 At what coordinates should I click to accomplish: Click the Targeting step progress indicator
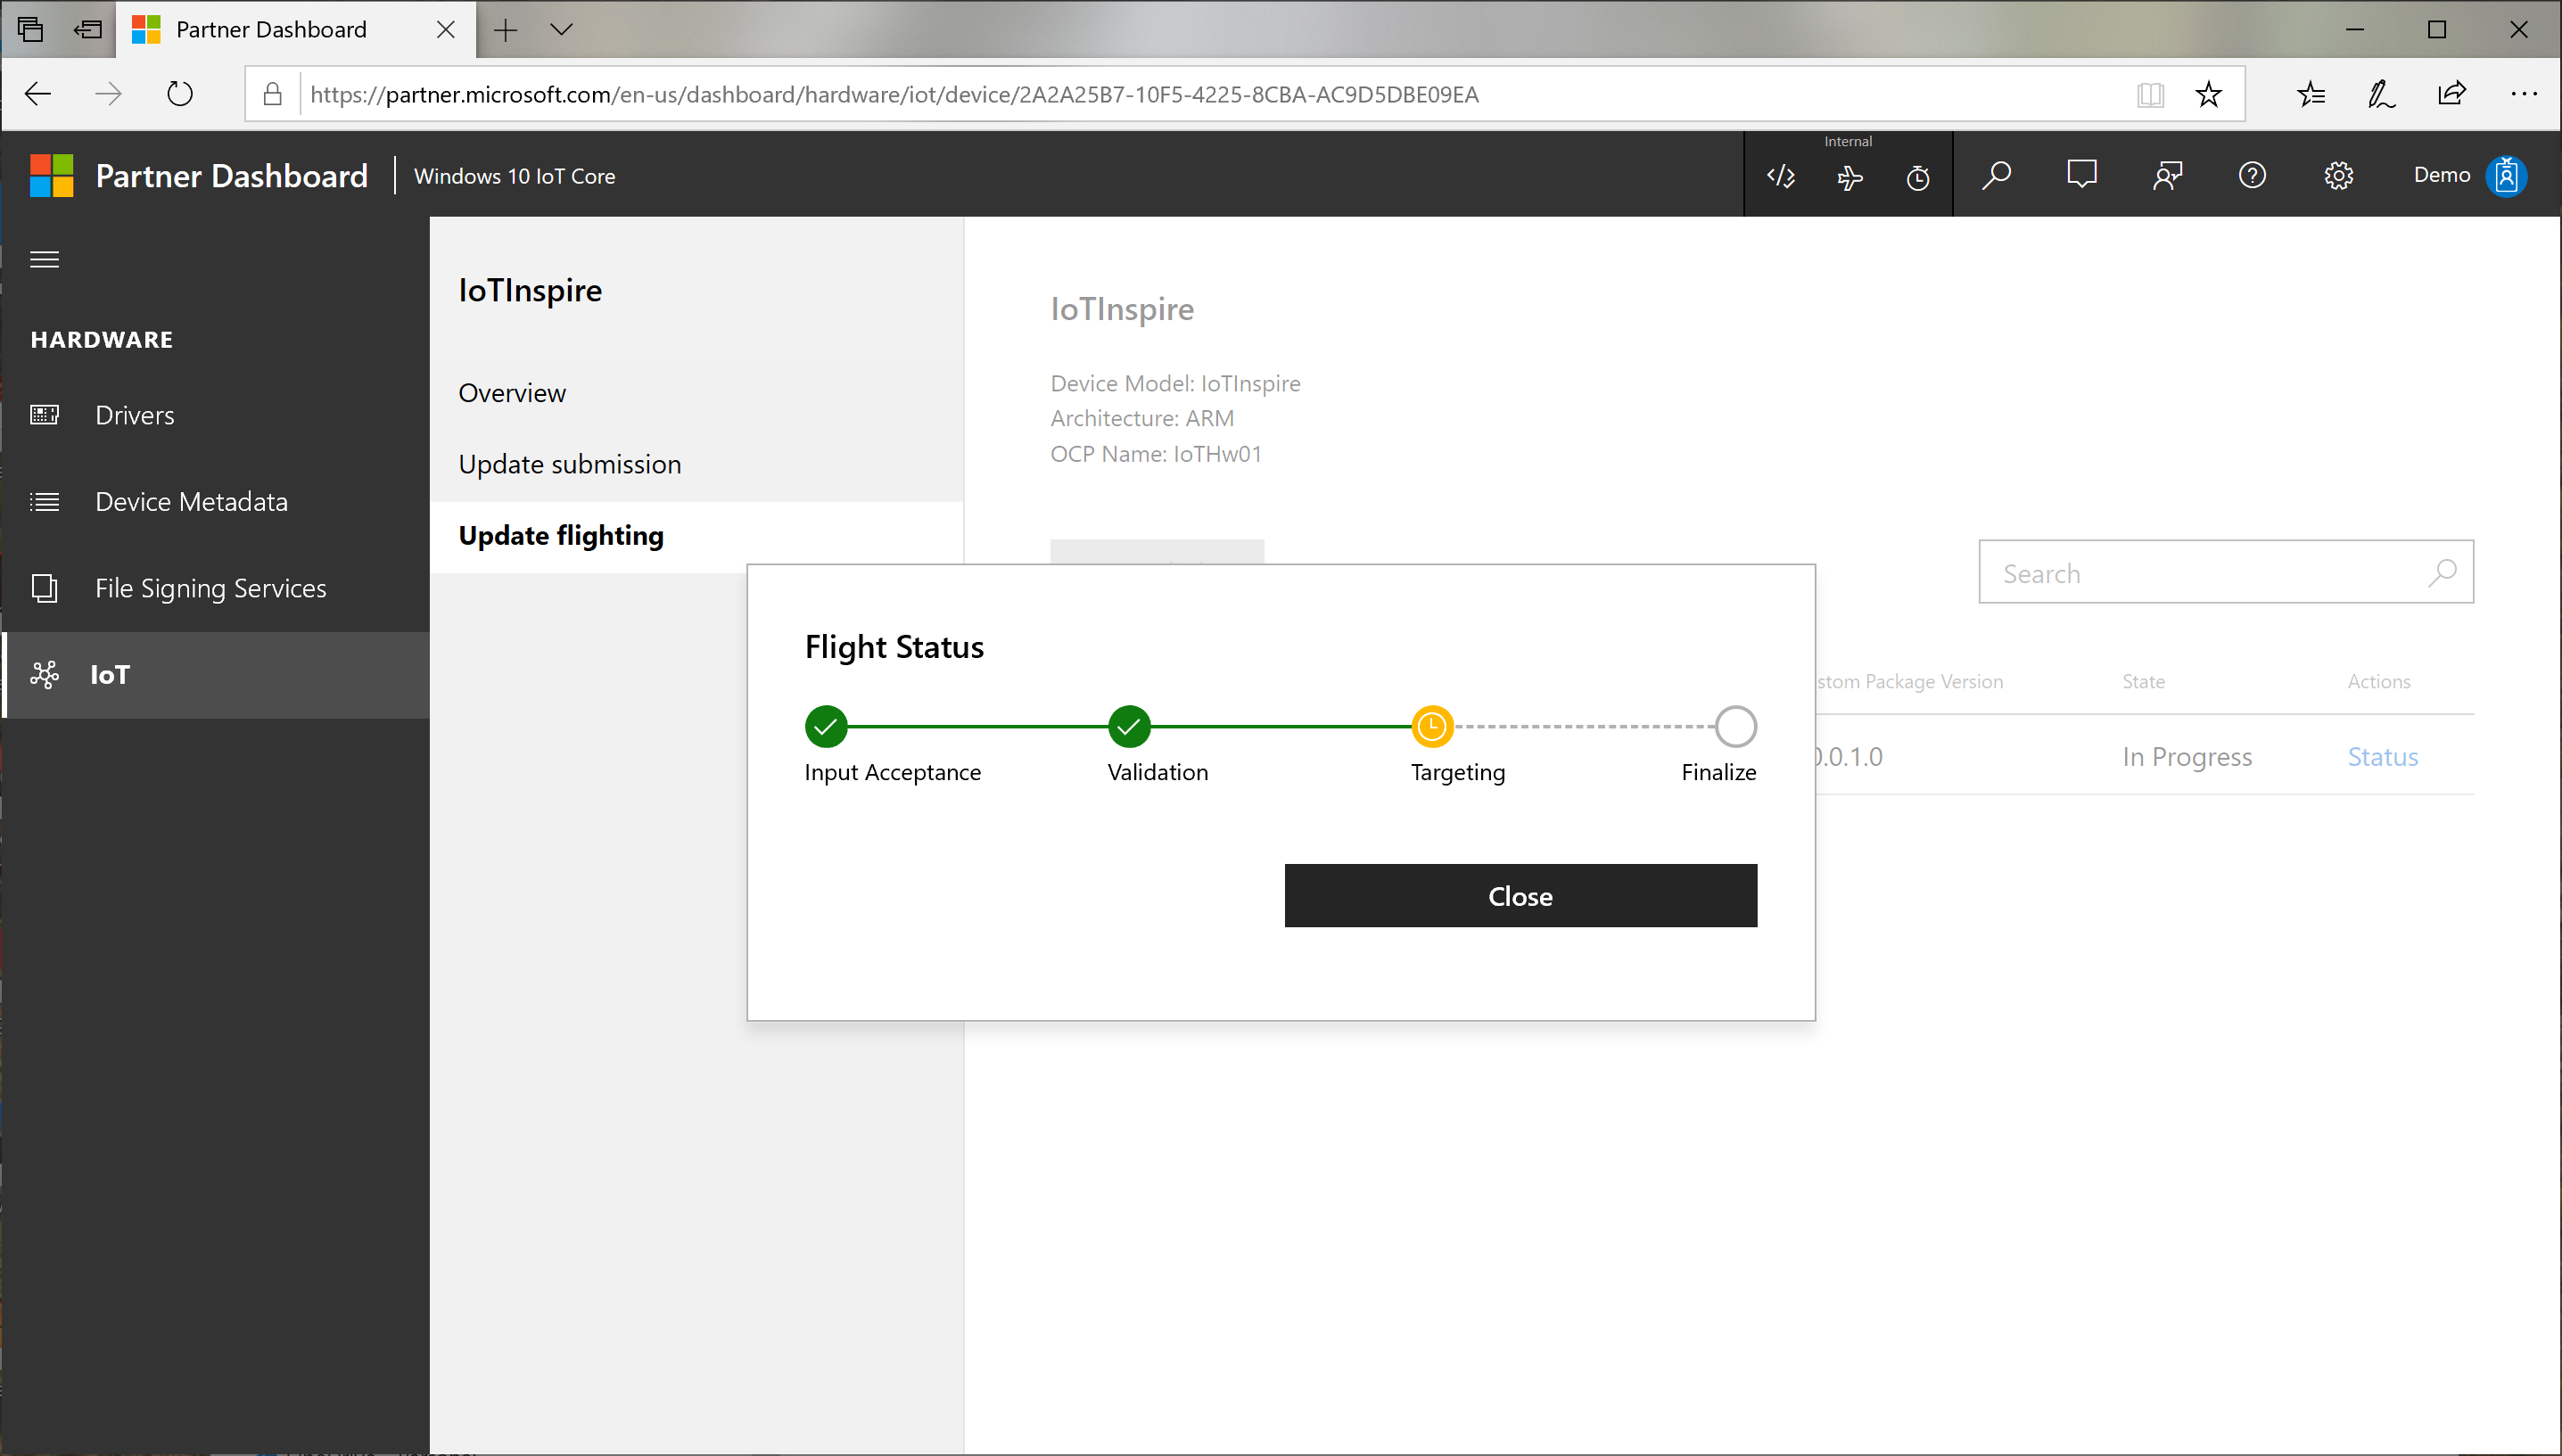coord(1432,725)
